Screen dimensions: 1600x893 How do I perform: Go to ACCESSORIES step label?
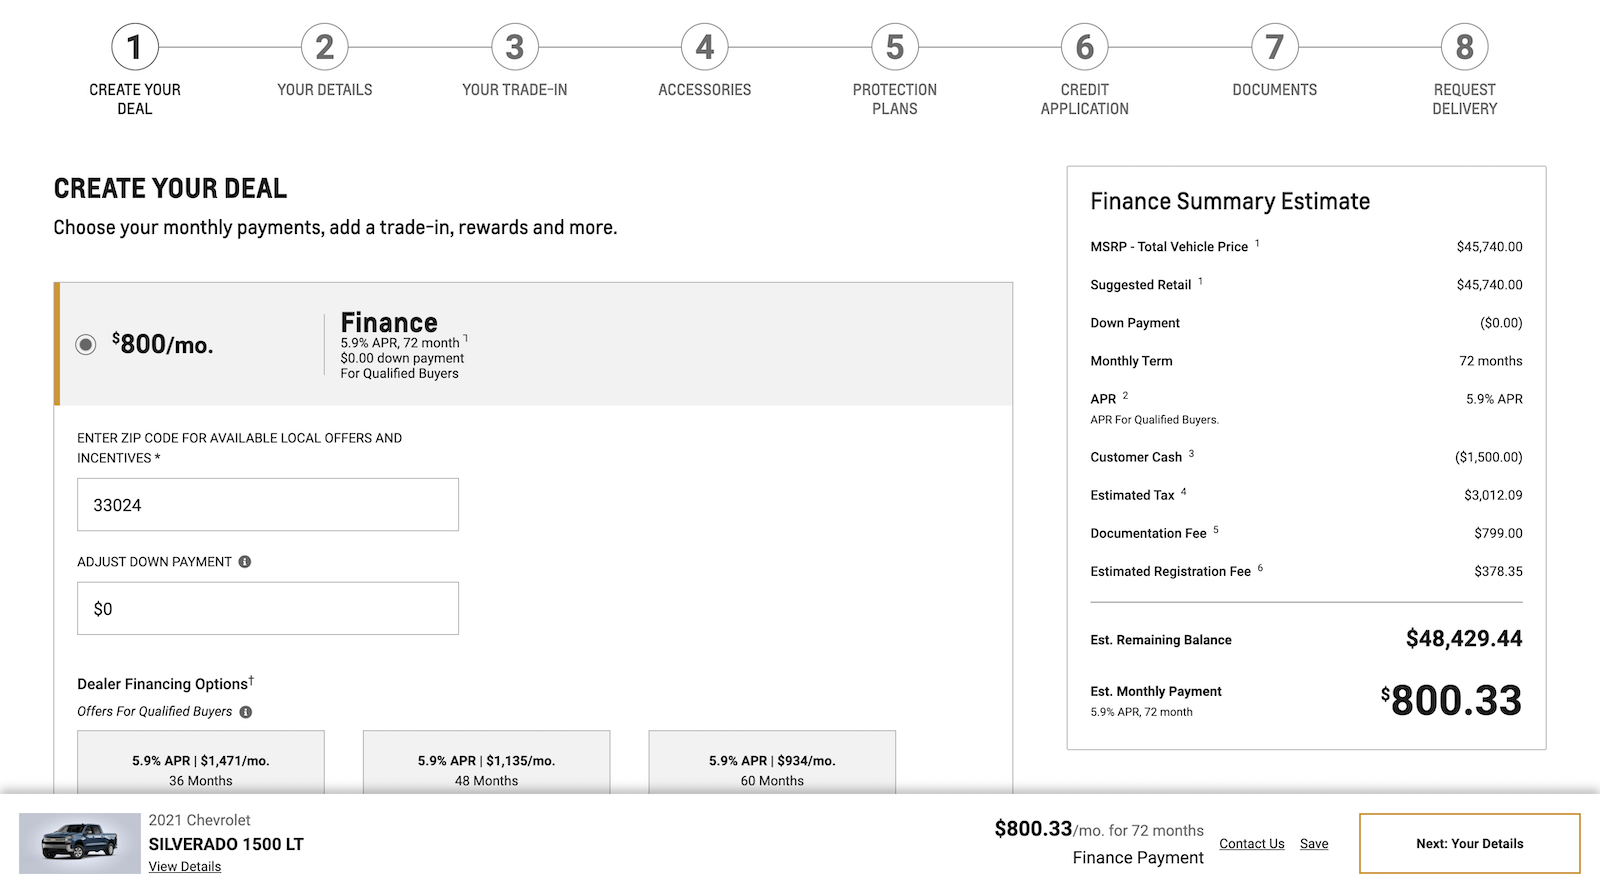(705, 90)
